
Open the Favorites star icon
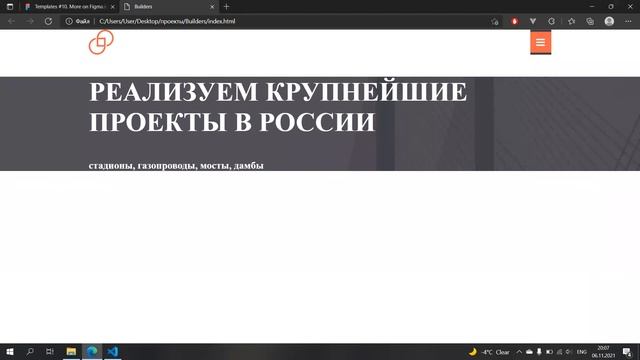(x=571, y=21)
